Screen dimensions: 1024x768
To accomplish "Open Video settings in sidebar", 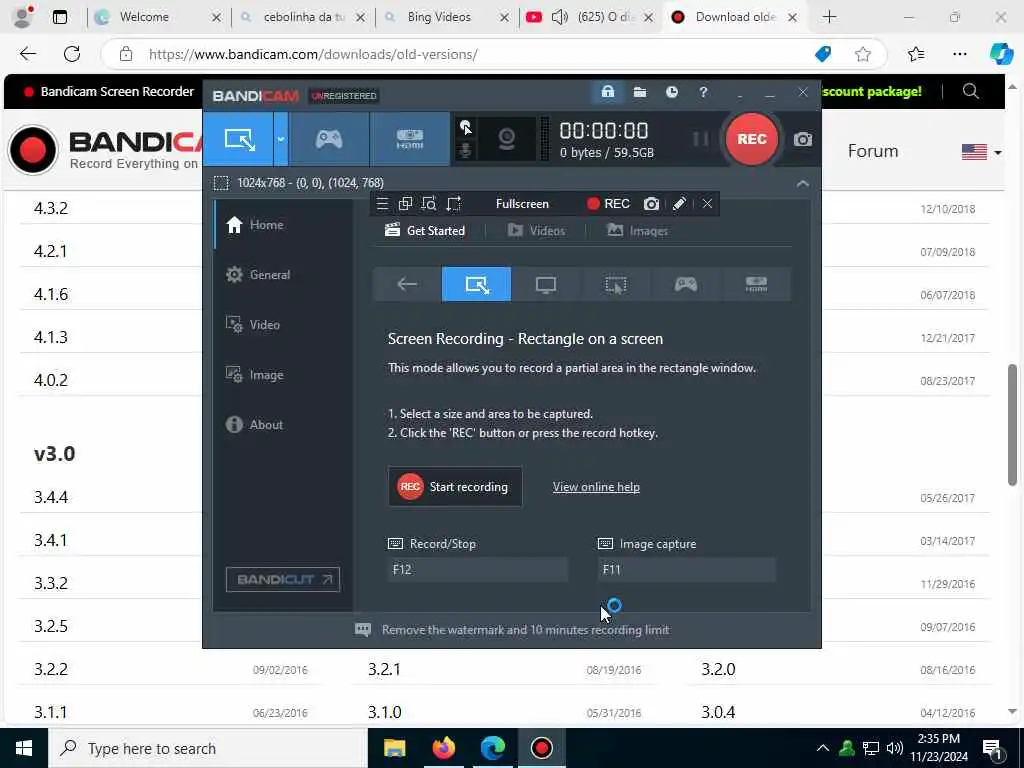I will [283, 325].
